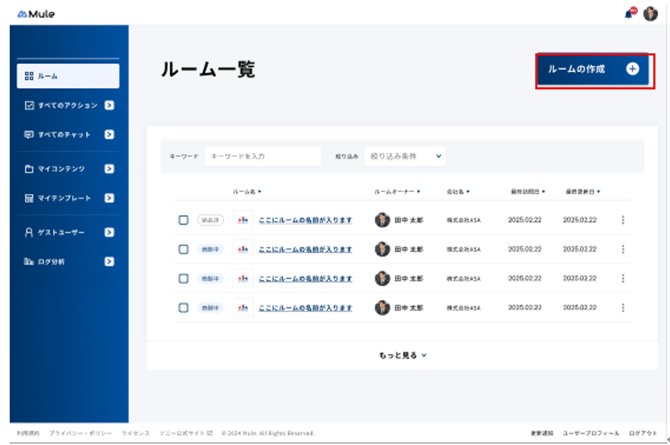Open the プライバシー・ポリシー footer link
The height and width of the screenshot is (445, 670).
click(x=80, y=433)
